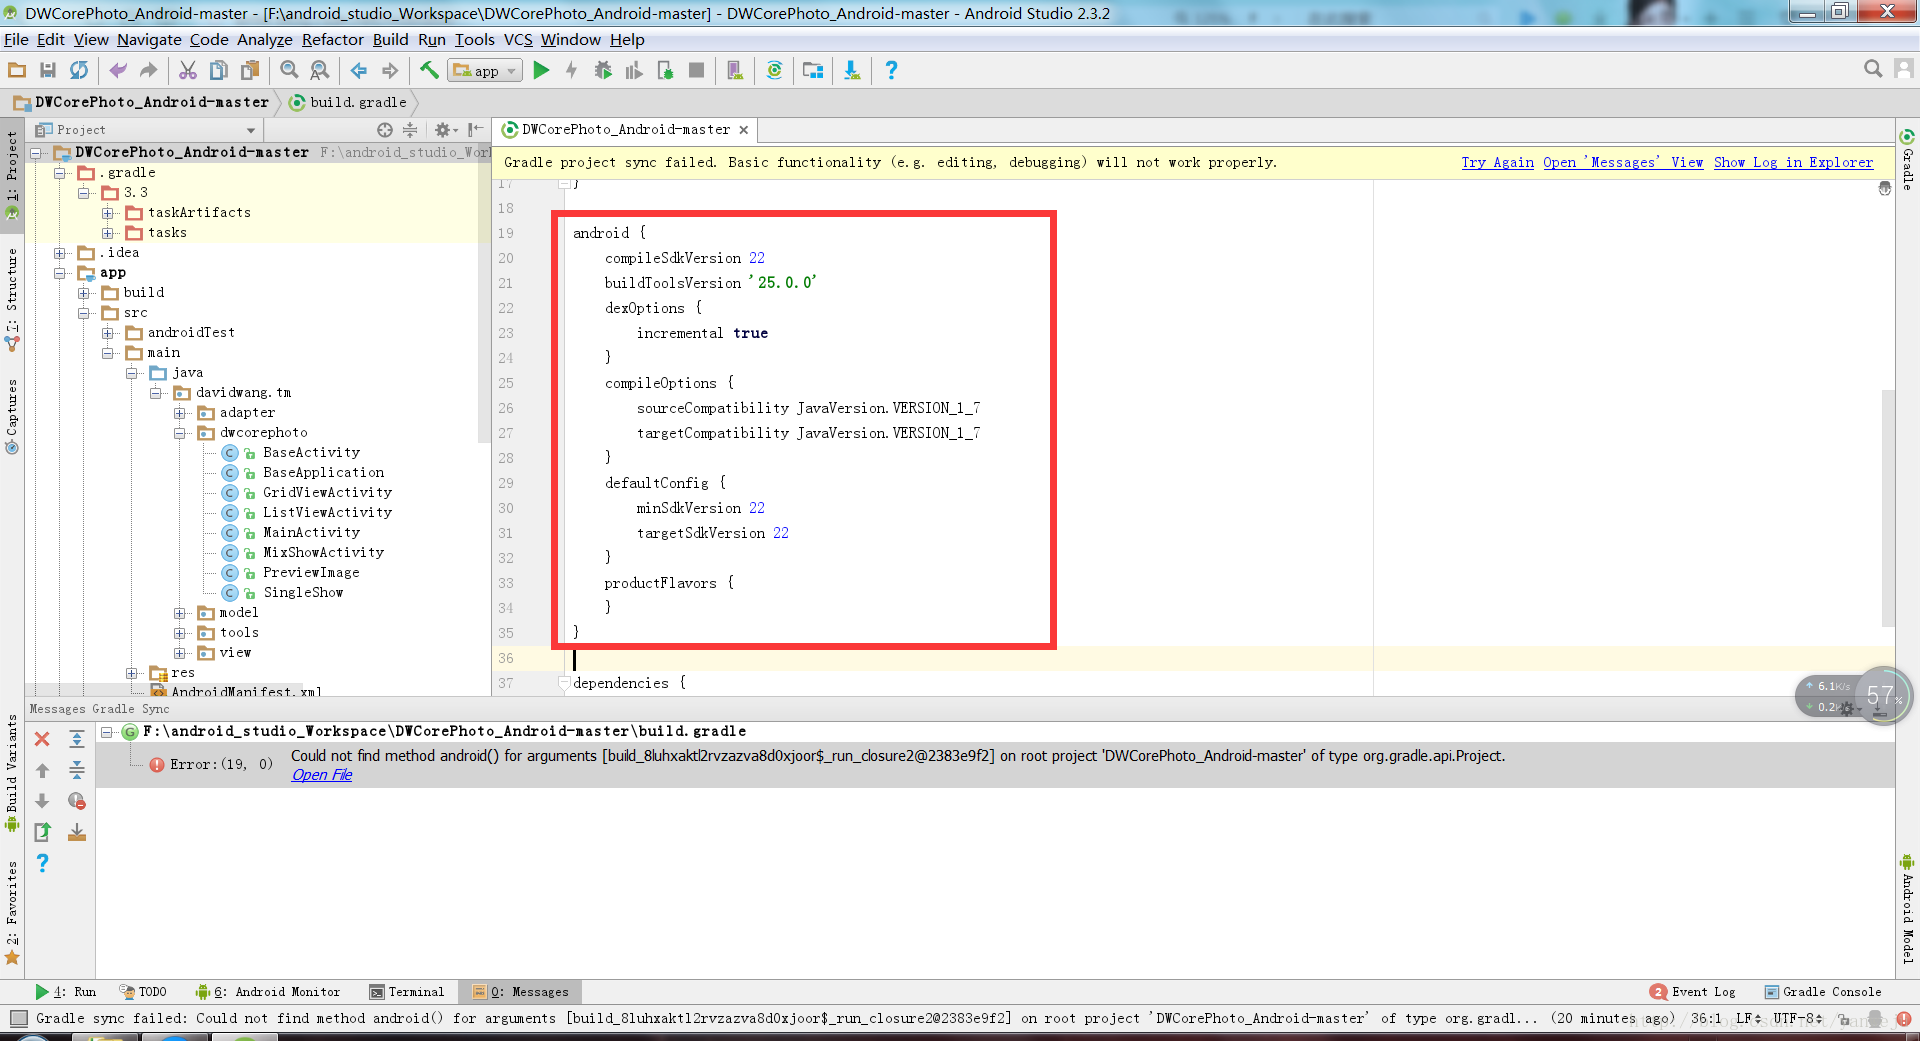Run app with green play button

point(541,70)
